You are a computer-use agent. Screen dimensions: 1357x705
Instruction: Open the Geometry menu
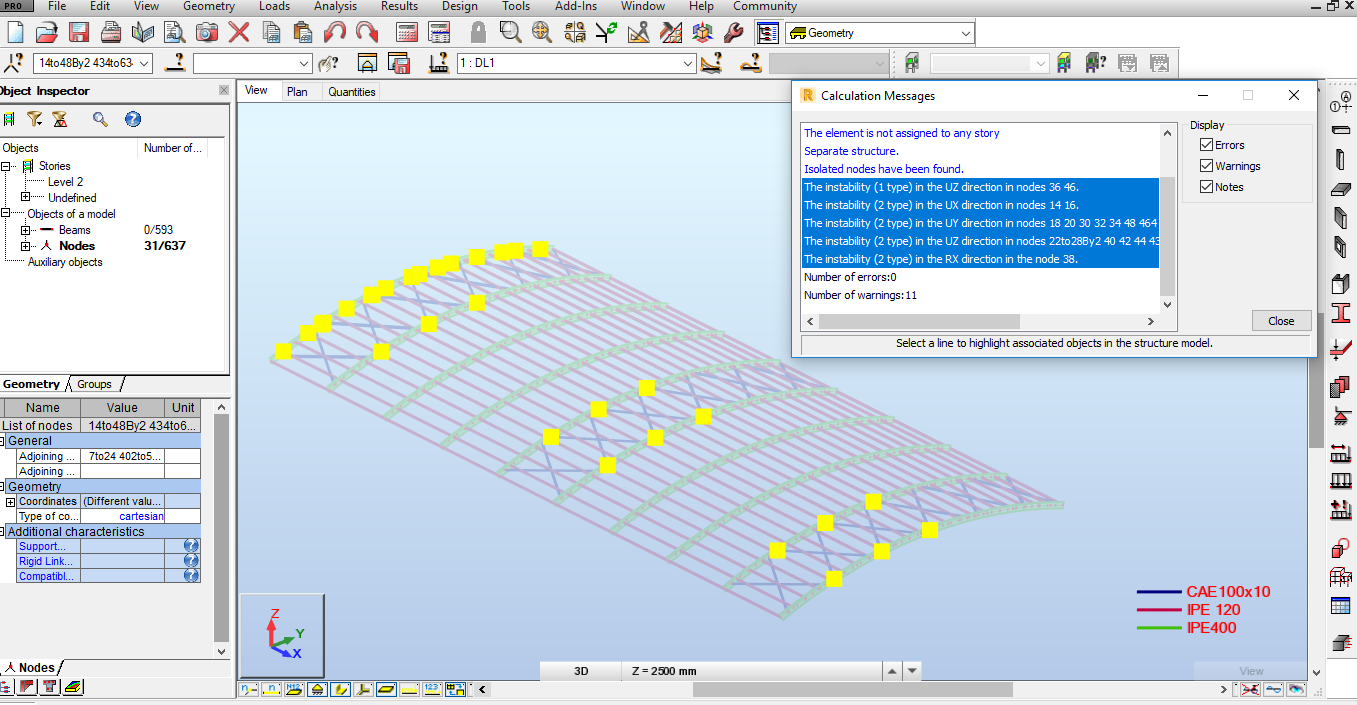click(208, 6)
